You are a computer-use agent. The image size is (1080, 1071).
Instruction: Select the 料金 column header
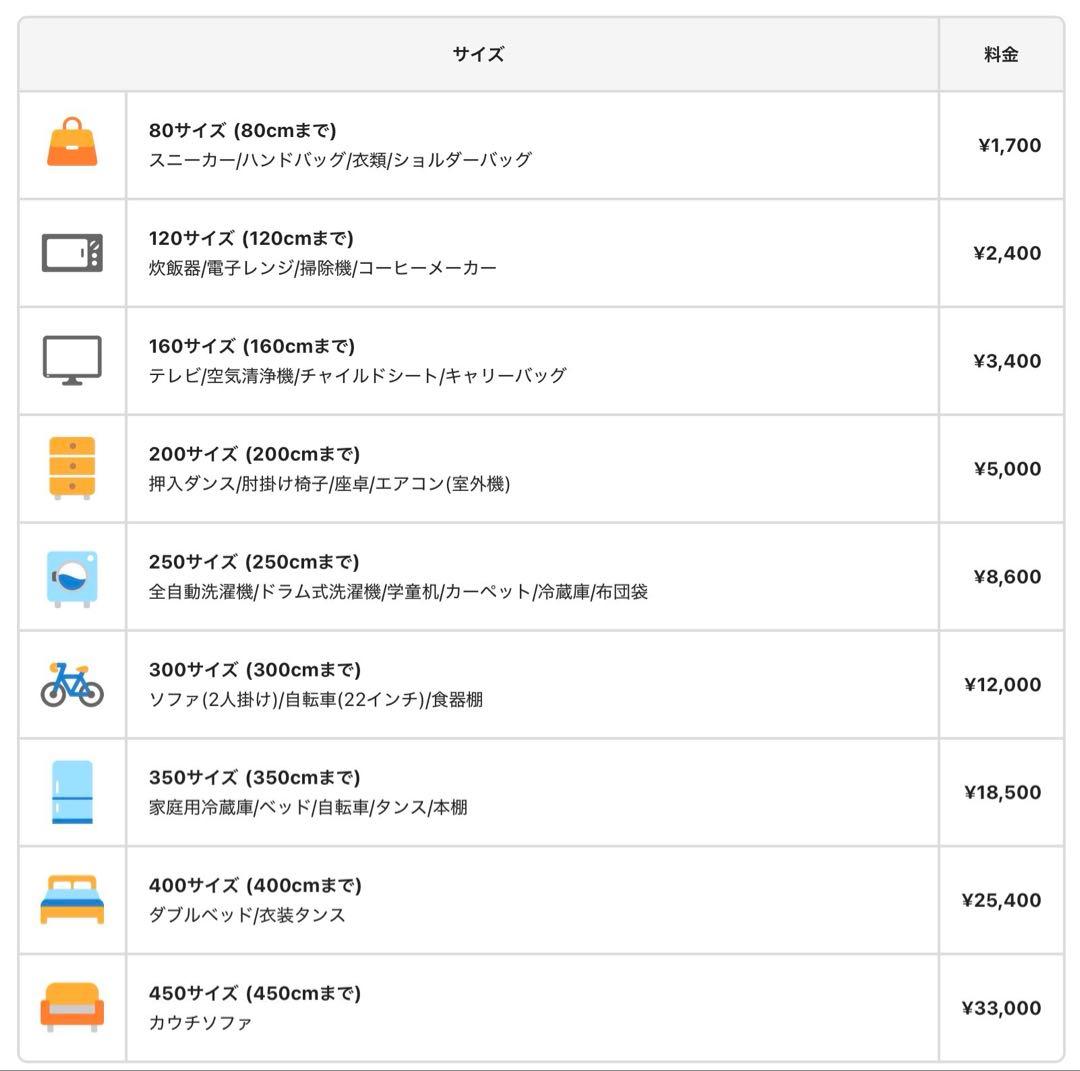pyautogui.click(x=1000, y=54)
